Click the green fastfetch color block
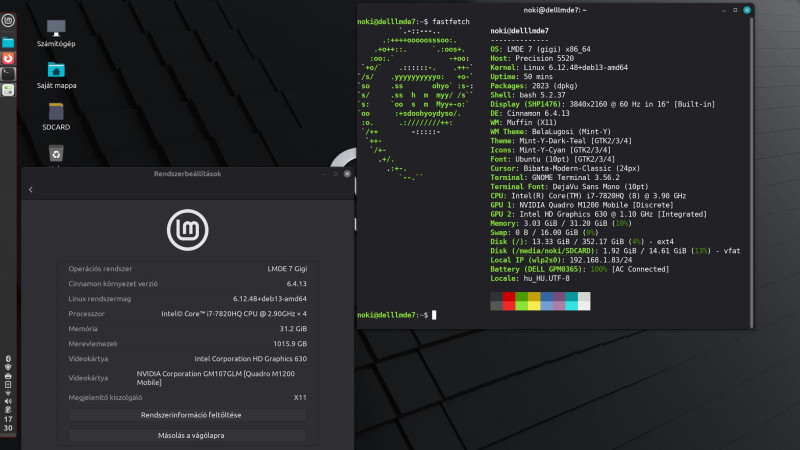This screenshot has height=450, width=800. coord(521,301)
